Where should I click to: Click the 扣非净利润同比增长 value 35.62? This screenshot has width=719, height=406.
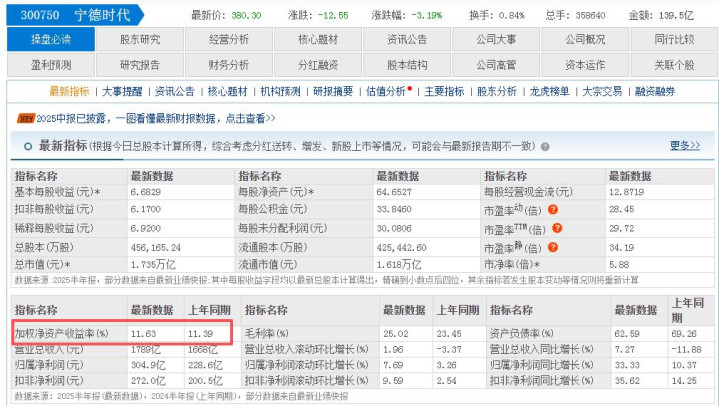pos(627,381)
